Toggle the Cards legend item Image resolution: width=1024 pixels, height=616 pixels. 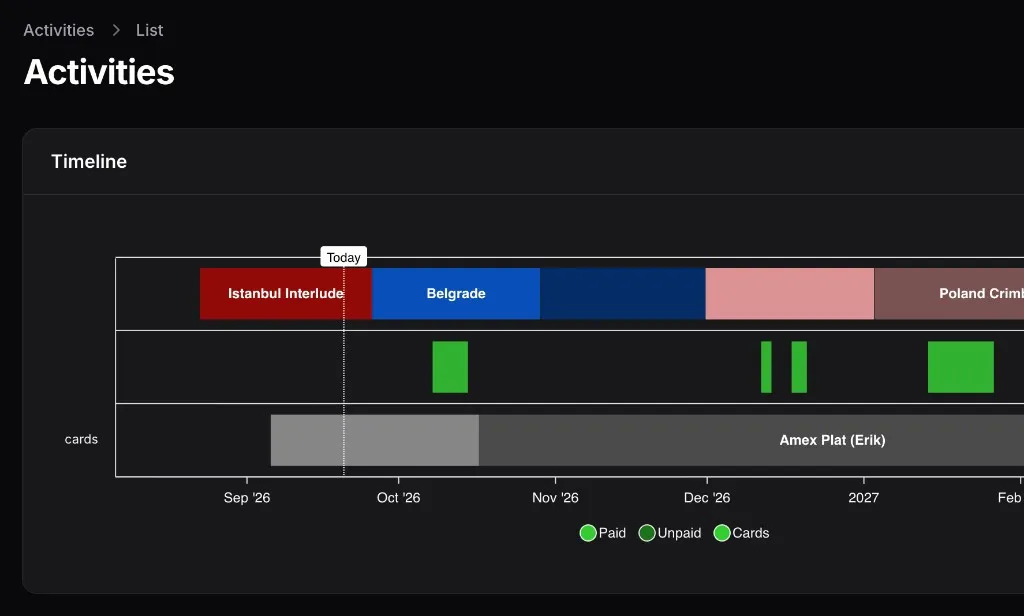tap(741, 533)
